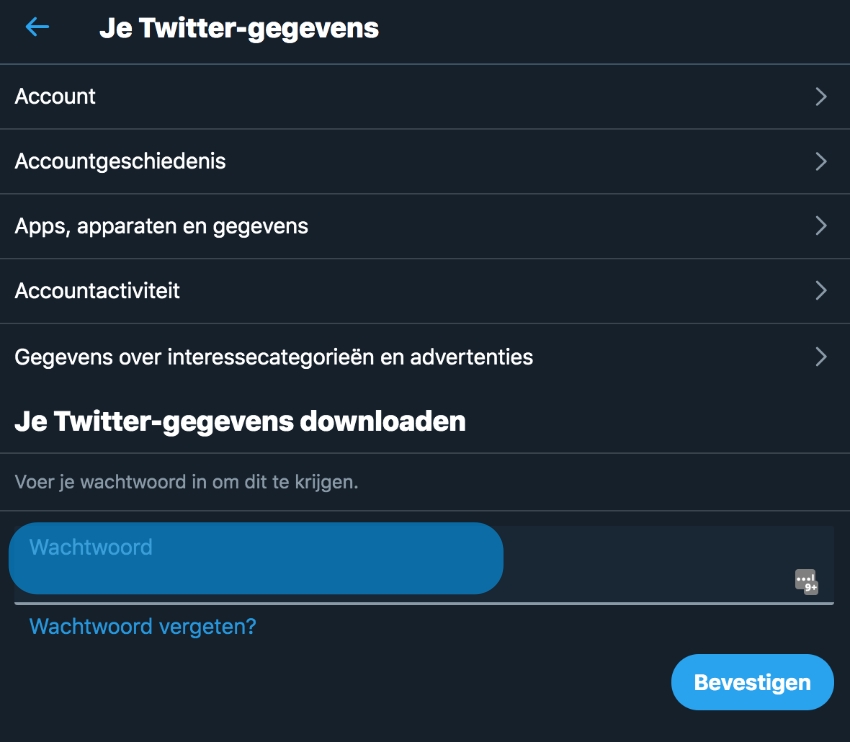
Task: Click the chevron arrow beside Account
Action: click(821, 97)
